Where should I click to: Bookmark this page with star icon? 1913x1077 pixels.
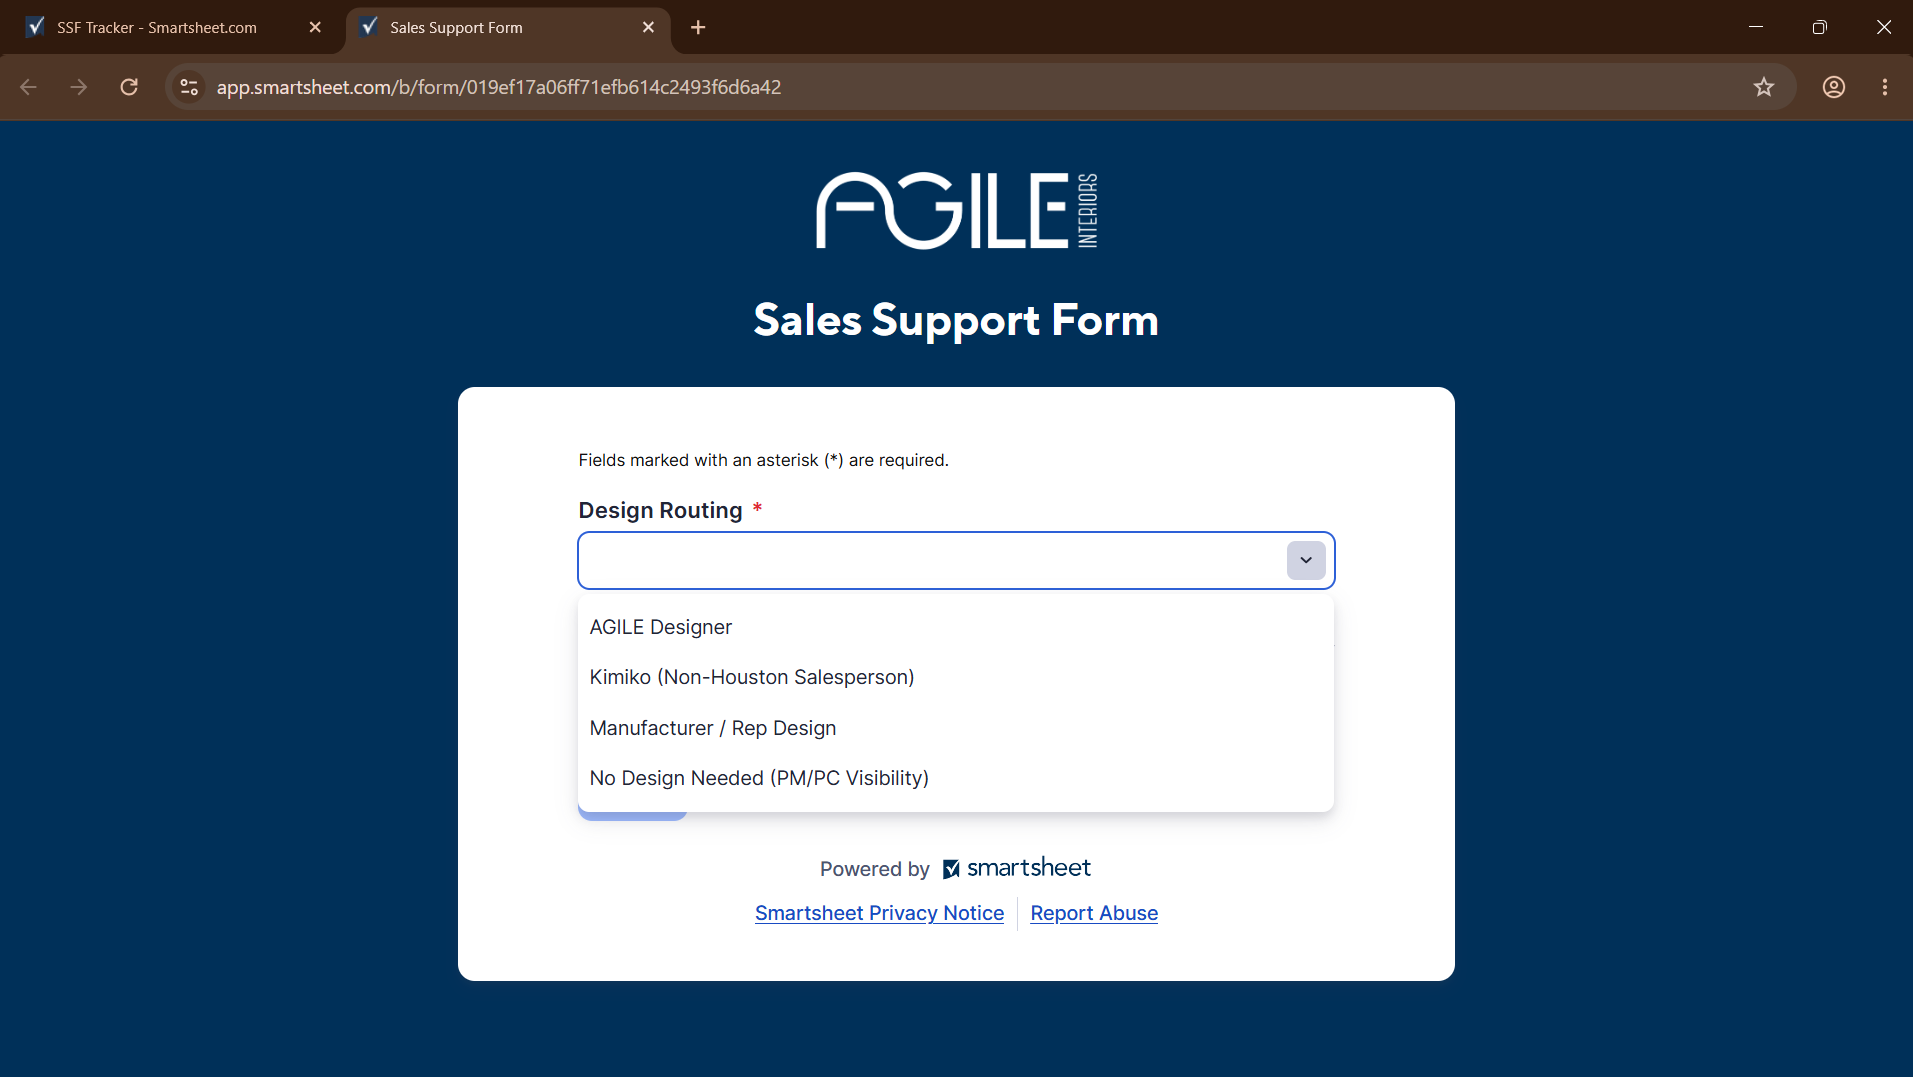1764,87
